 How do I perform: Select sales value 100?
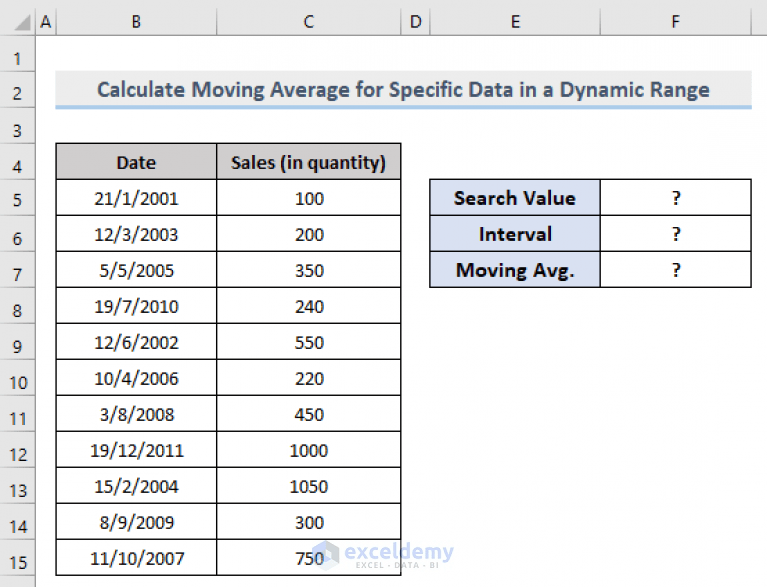[x=309, y=198]
